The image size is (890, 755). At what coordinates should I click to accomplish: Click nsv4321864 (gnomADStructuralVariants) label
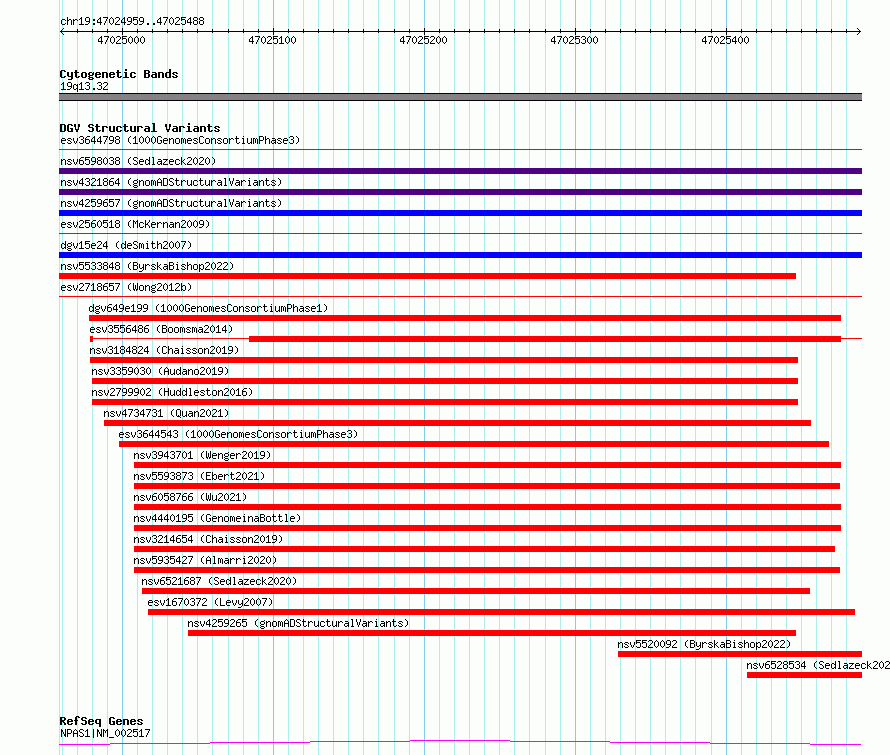[x=171, y=182]
